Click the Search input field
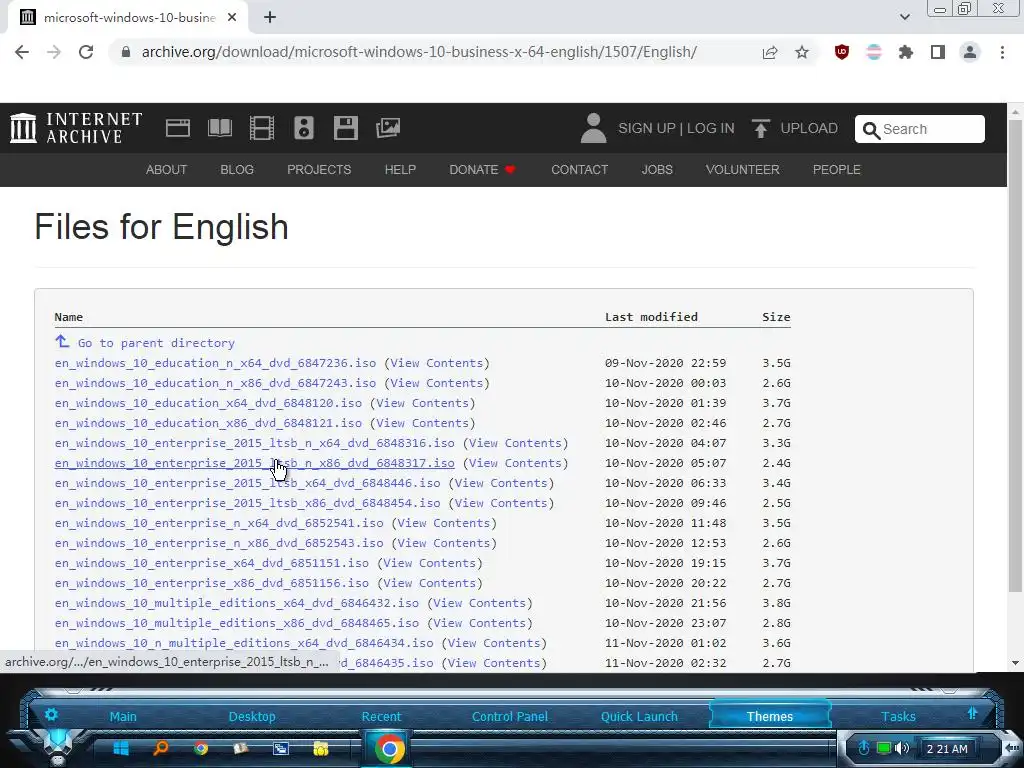The height and width of the screenshot is (768, 1024). (x=920, y=129)
